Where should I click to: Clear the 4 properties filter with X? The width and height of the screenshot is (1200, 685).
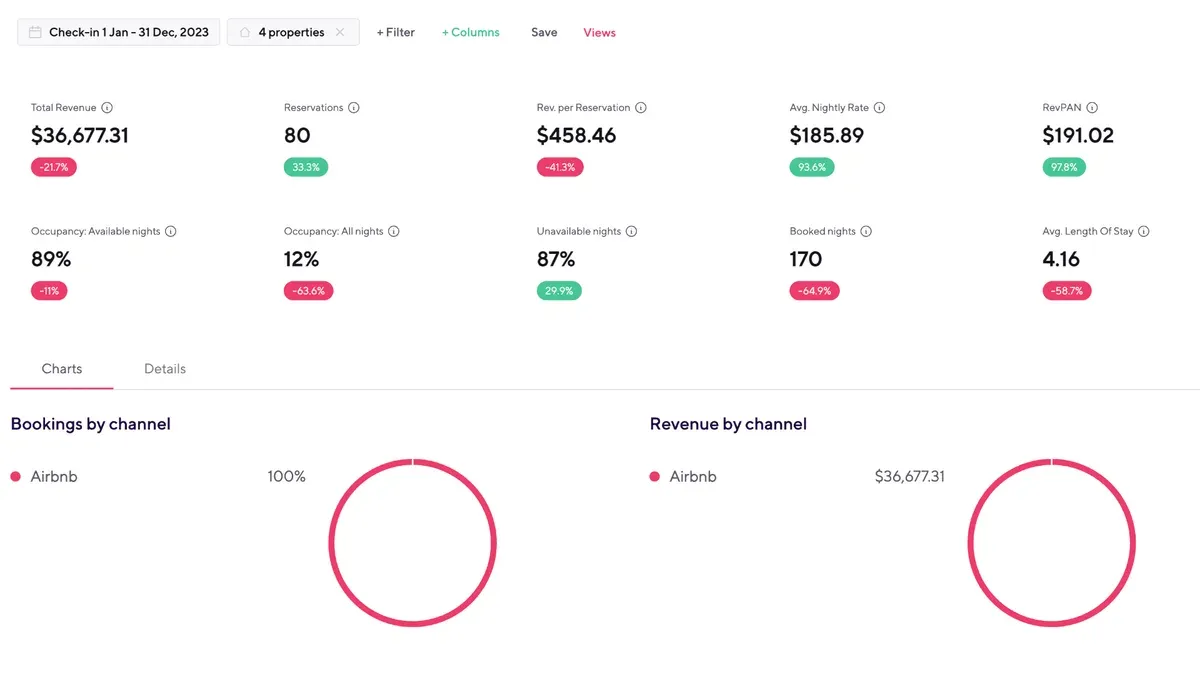(x=340, y=32)
